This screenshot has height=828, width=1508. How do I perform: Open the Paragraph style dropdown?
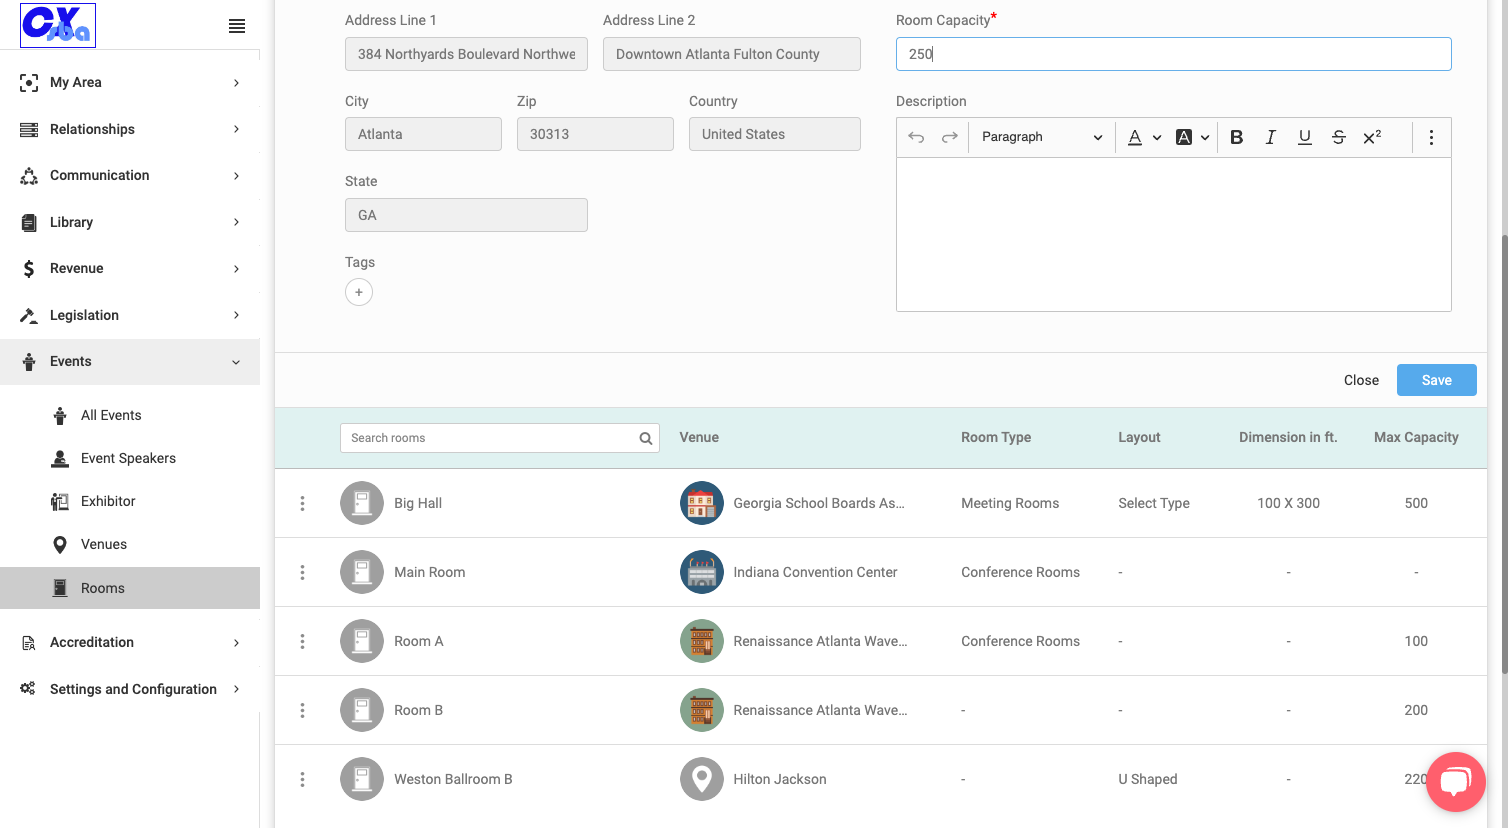click(1041, 137)
